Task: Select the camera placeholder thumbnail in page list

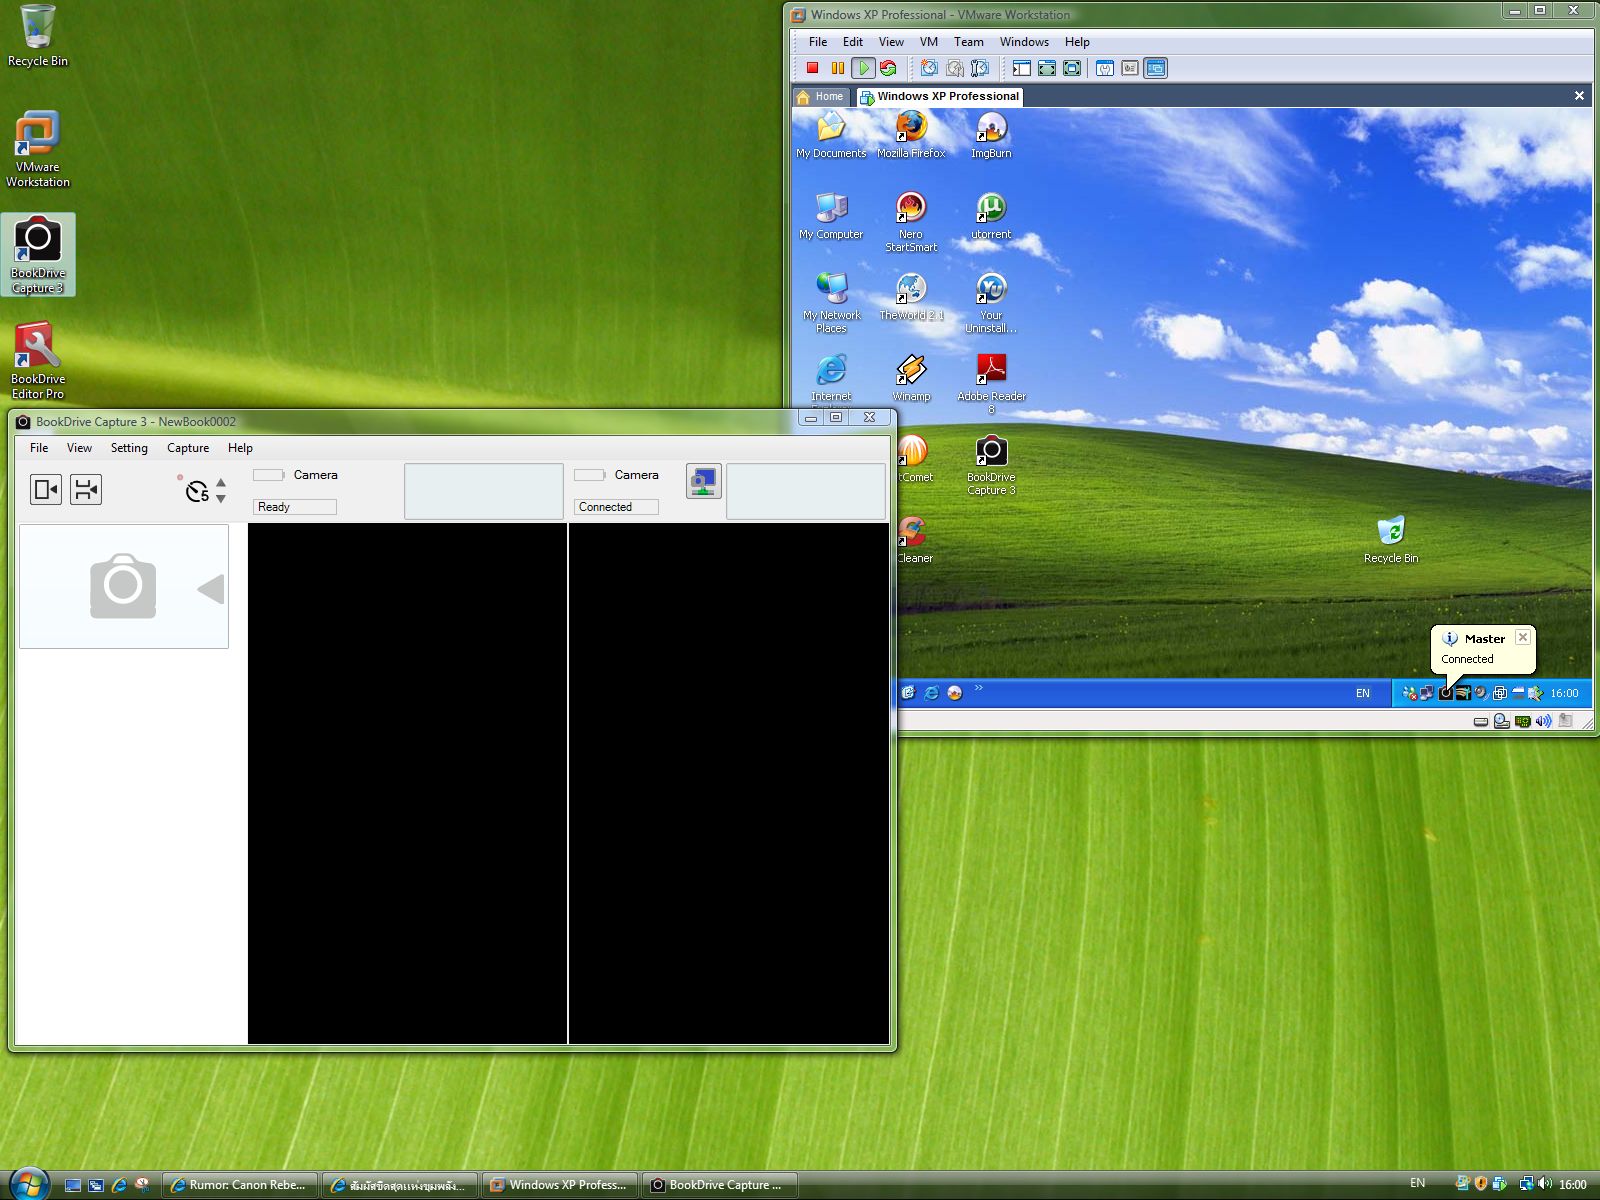Action: (x=124, y=587)
